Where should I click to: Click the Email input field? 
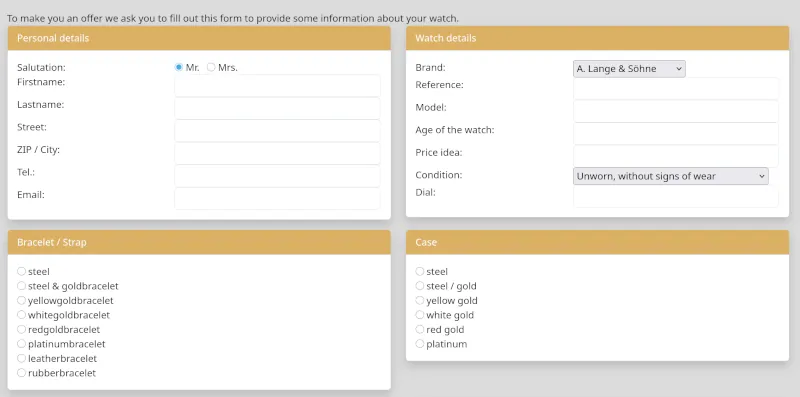pos(277,198)
